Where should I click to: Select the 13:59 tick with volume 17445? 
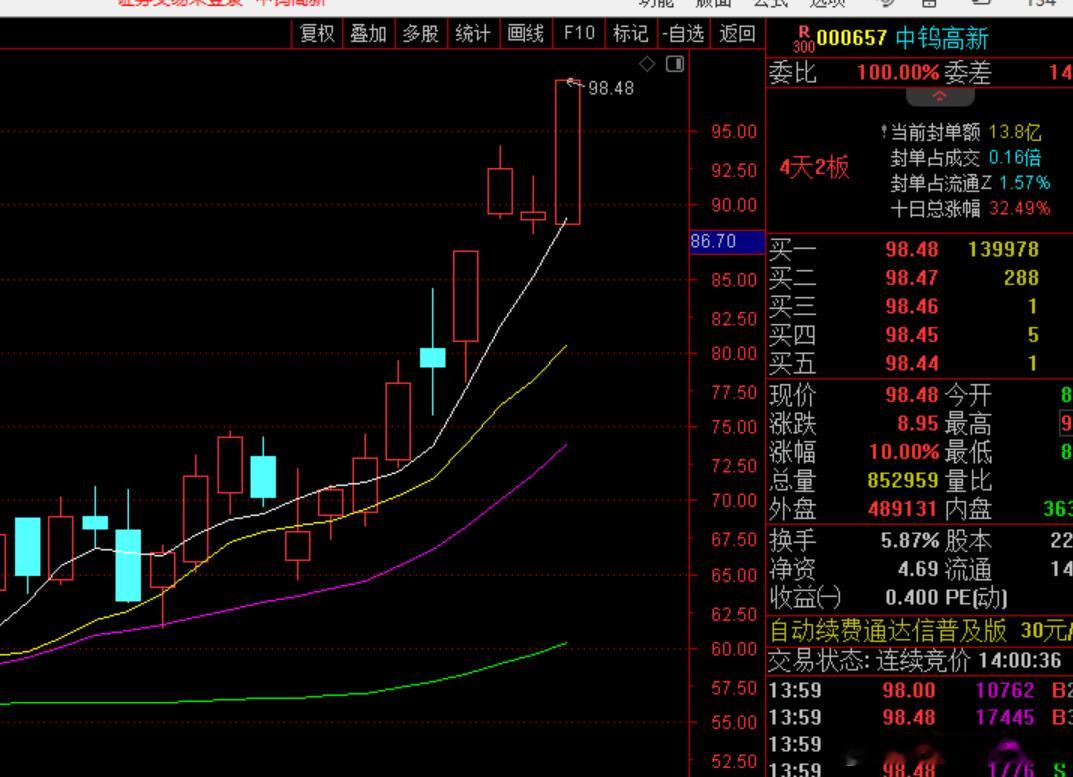coord(920,717)
